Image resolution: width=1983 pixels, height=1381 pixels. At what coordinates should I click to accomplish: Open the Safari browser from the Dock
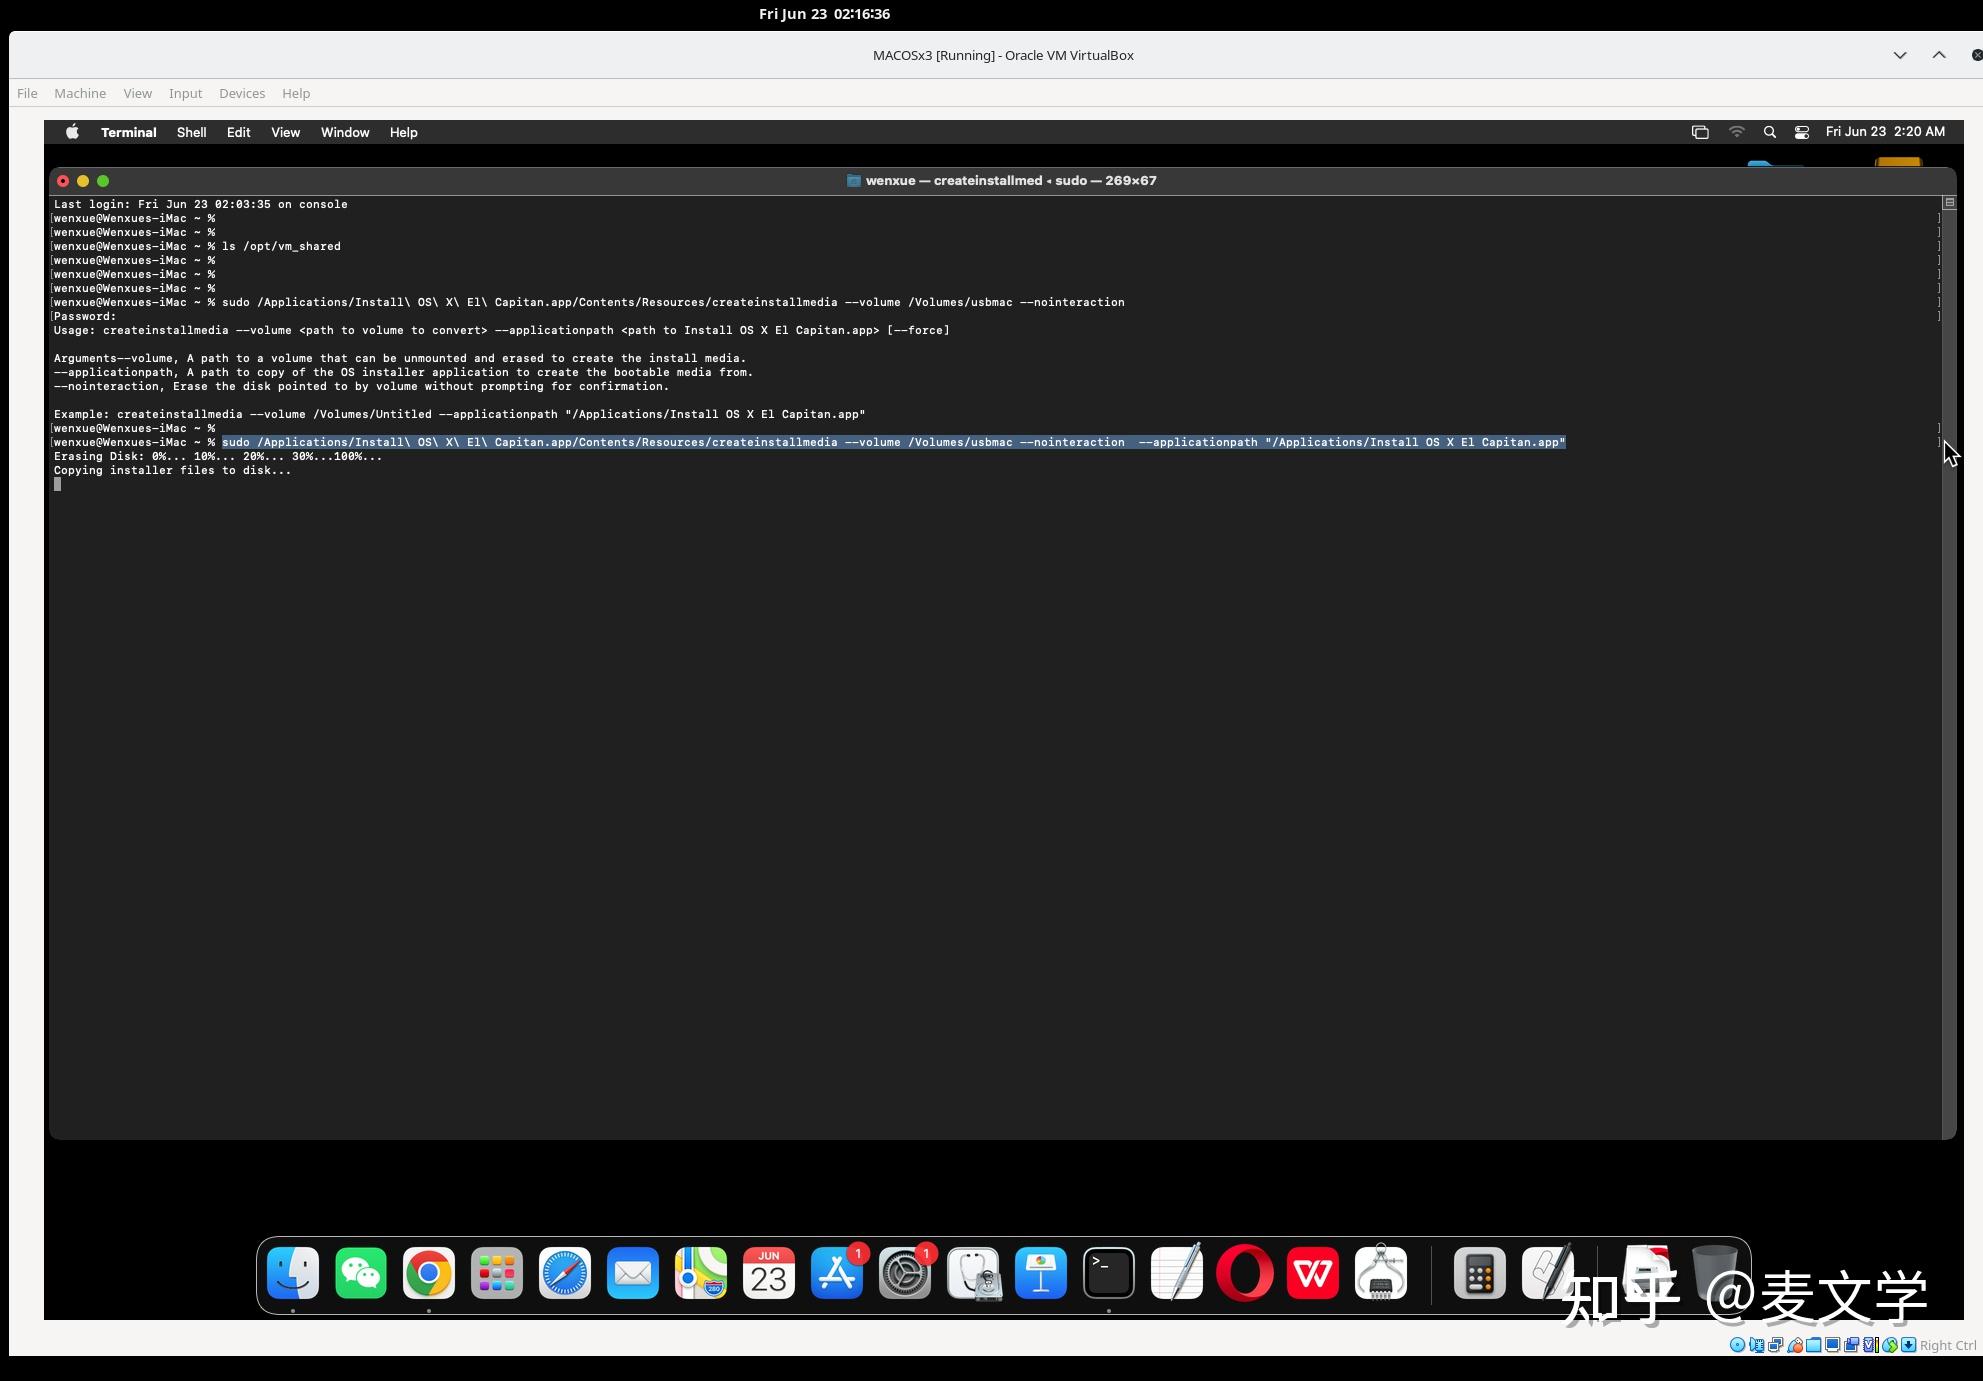(x=564, y=1273)
